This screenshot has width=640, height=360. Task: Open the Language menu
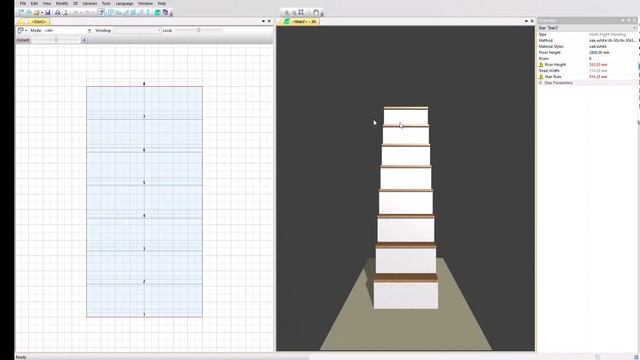[124, 3]
